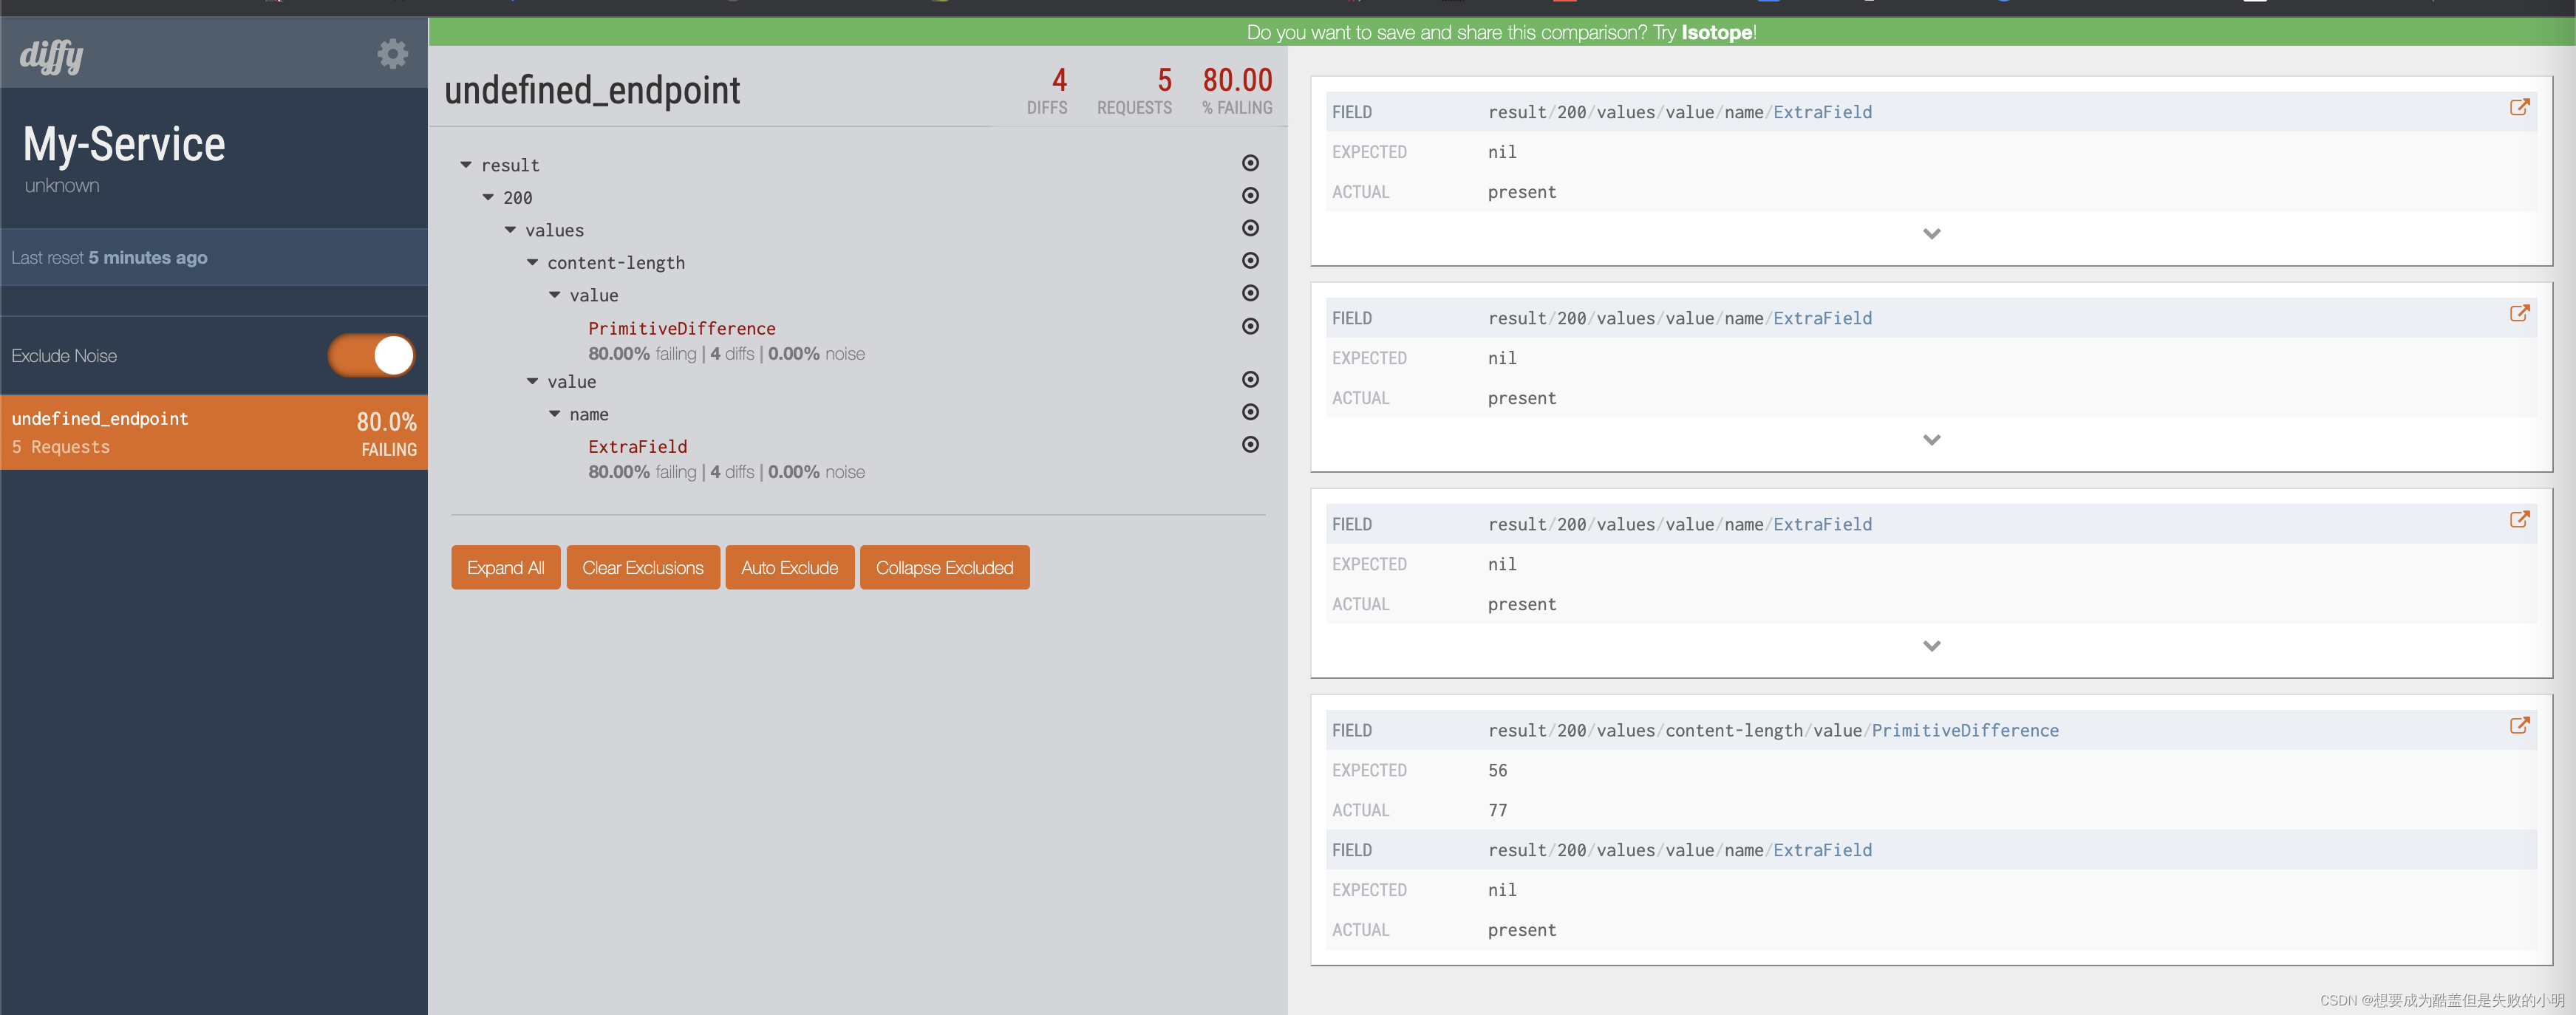Click 'Last reset 5 minutes ago' text

pos(110,257)
